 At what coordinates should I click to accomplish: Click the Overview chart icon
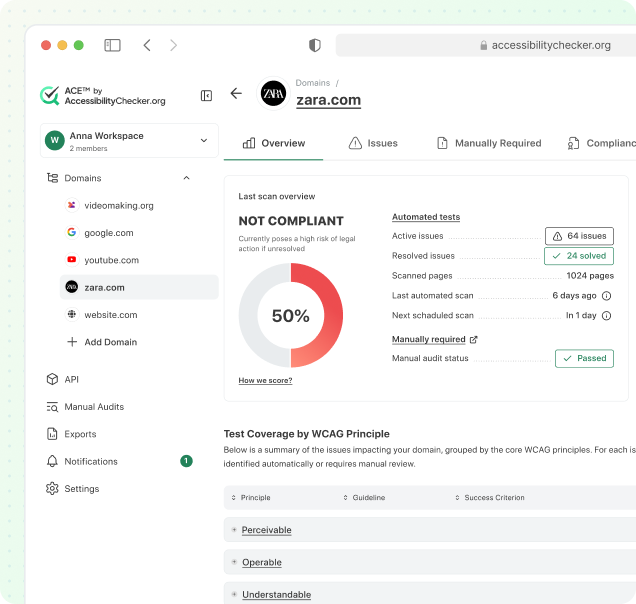click(249, 143)
